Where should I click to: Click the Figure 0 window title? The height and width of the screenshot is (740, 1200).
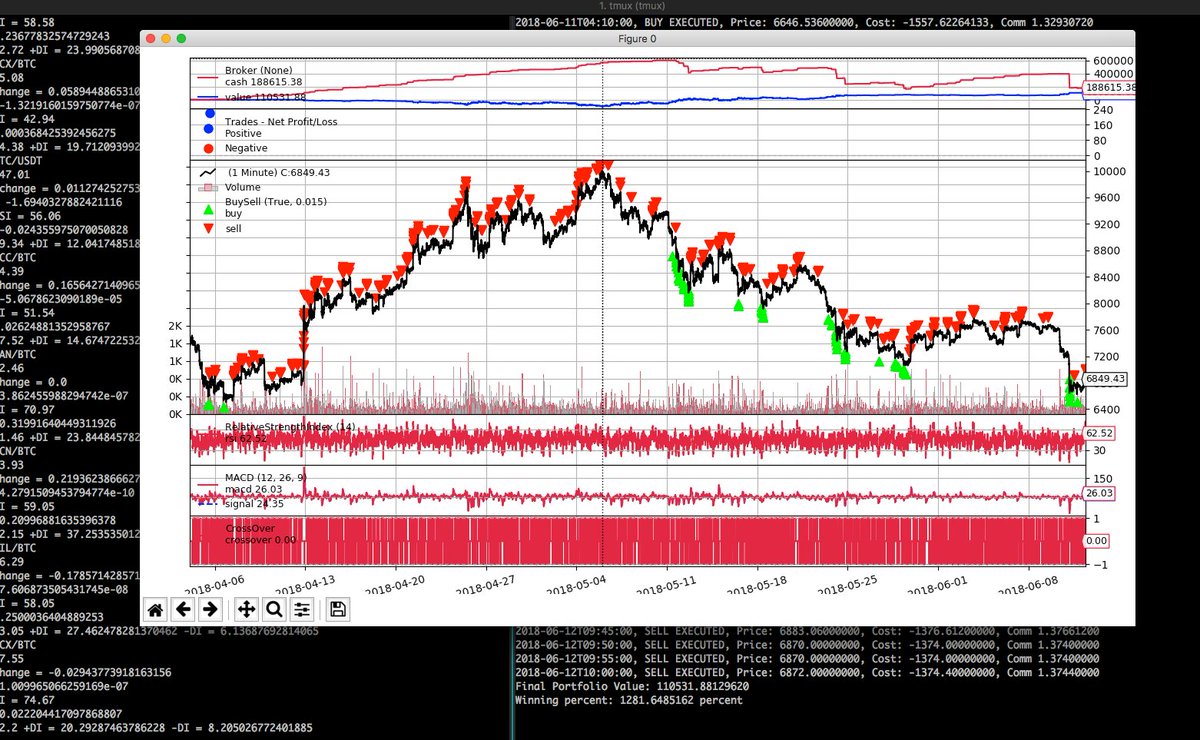(x=638, y=39)
